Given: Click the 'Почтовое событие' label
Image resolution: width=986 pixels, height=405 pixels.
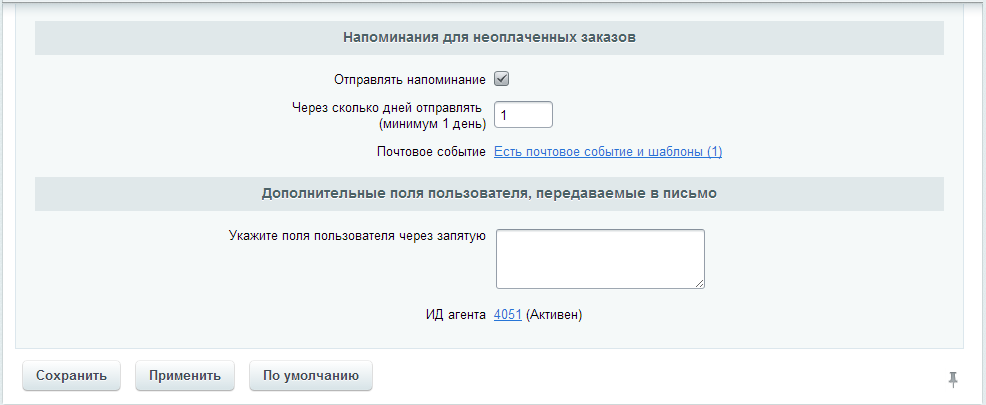Looking at the screenshot, I should tap(431, 152).
